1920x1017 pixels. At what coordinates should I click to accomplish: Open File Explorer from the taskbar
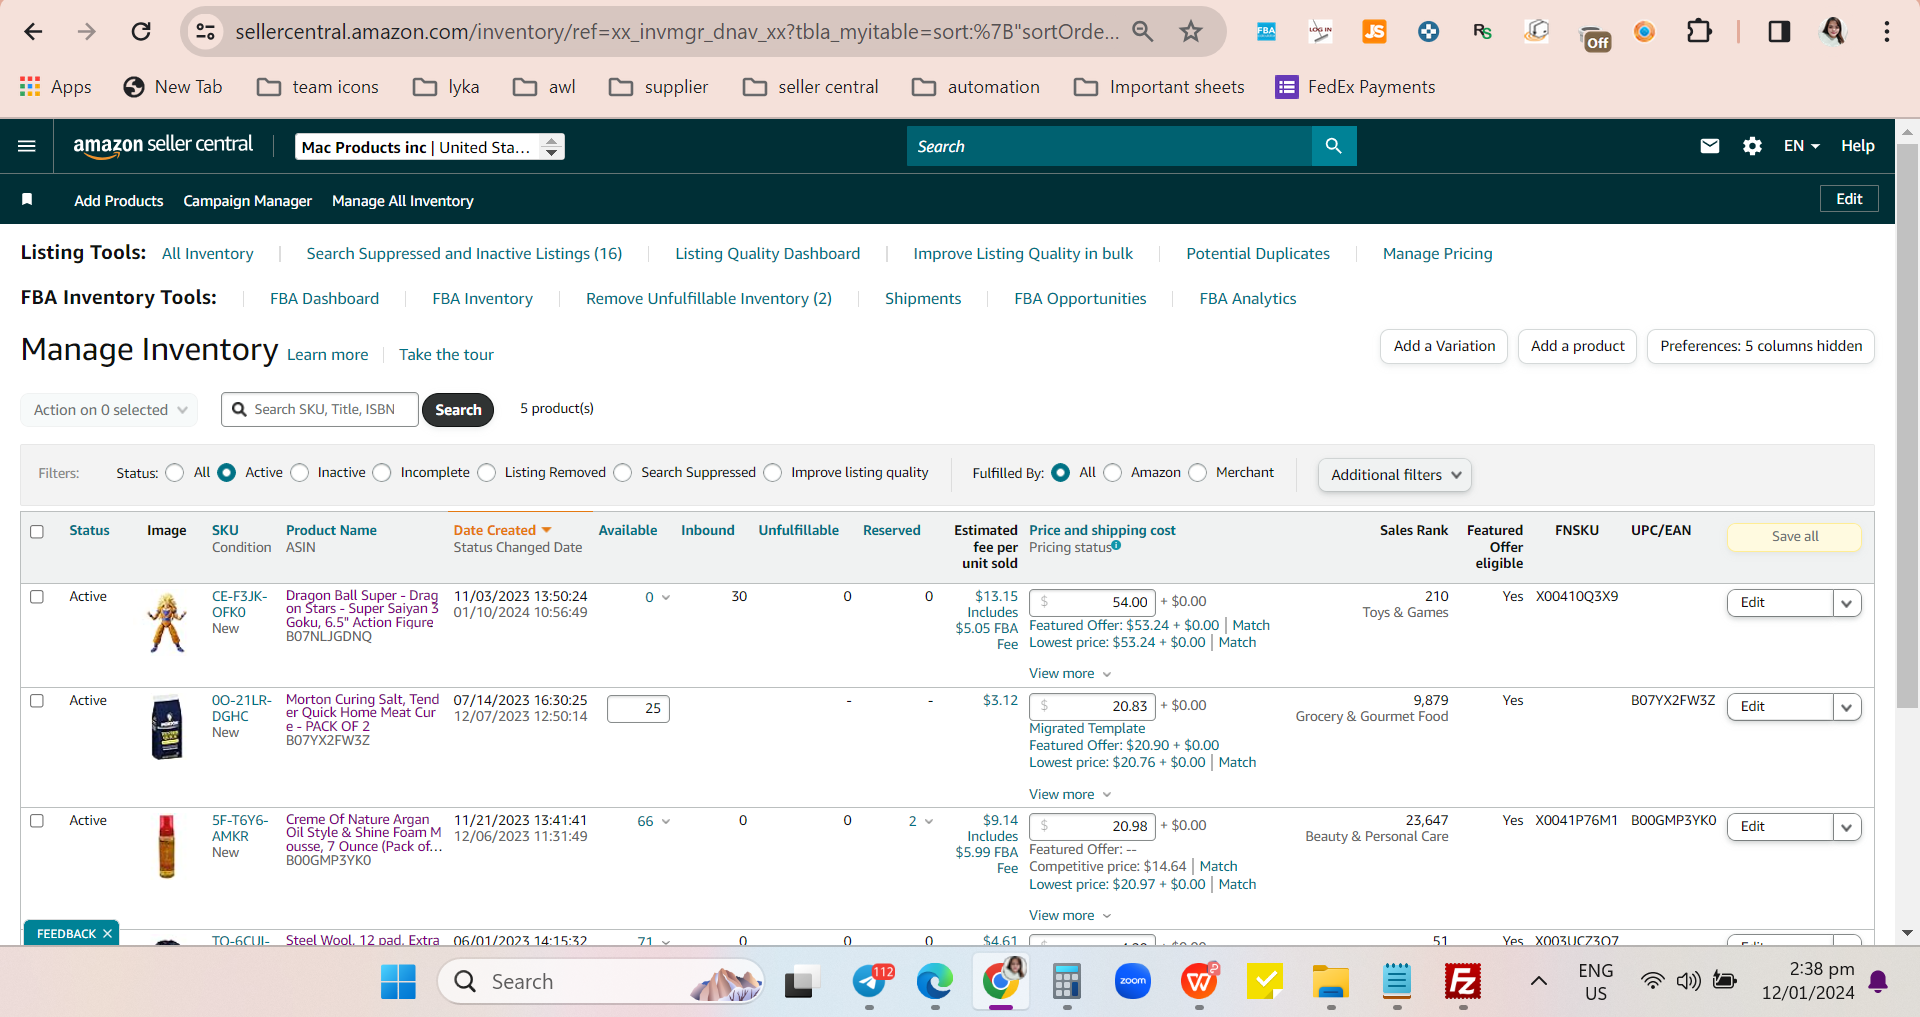[1331, 982]
